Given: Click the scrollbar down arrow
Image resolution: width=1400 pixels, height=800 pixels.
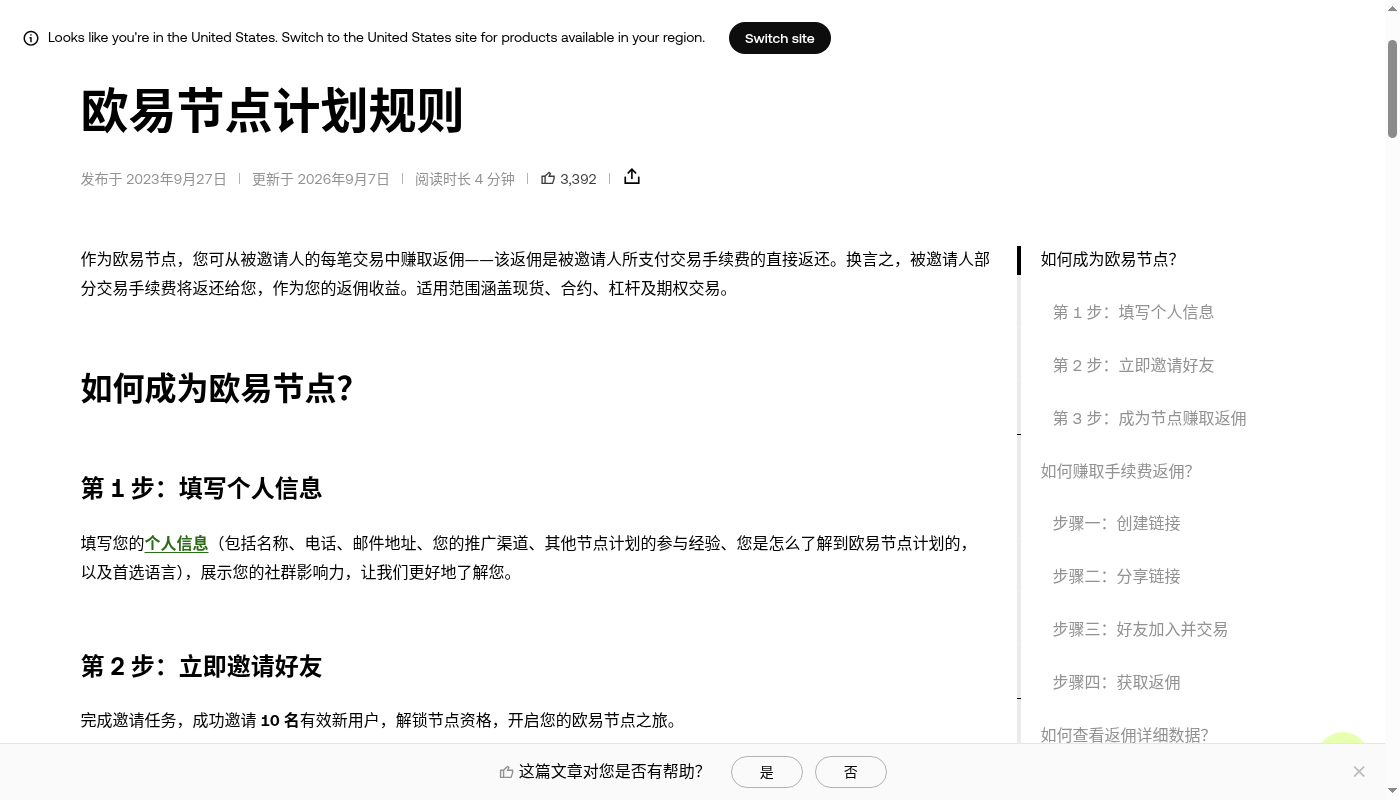Looking at the screenshot, I should (x=1392, y=792).
